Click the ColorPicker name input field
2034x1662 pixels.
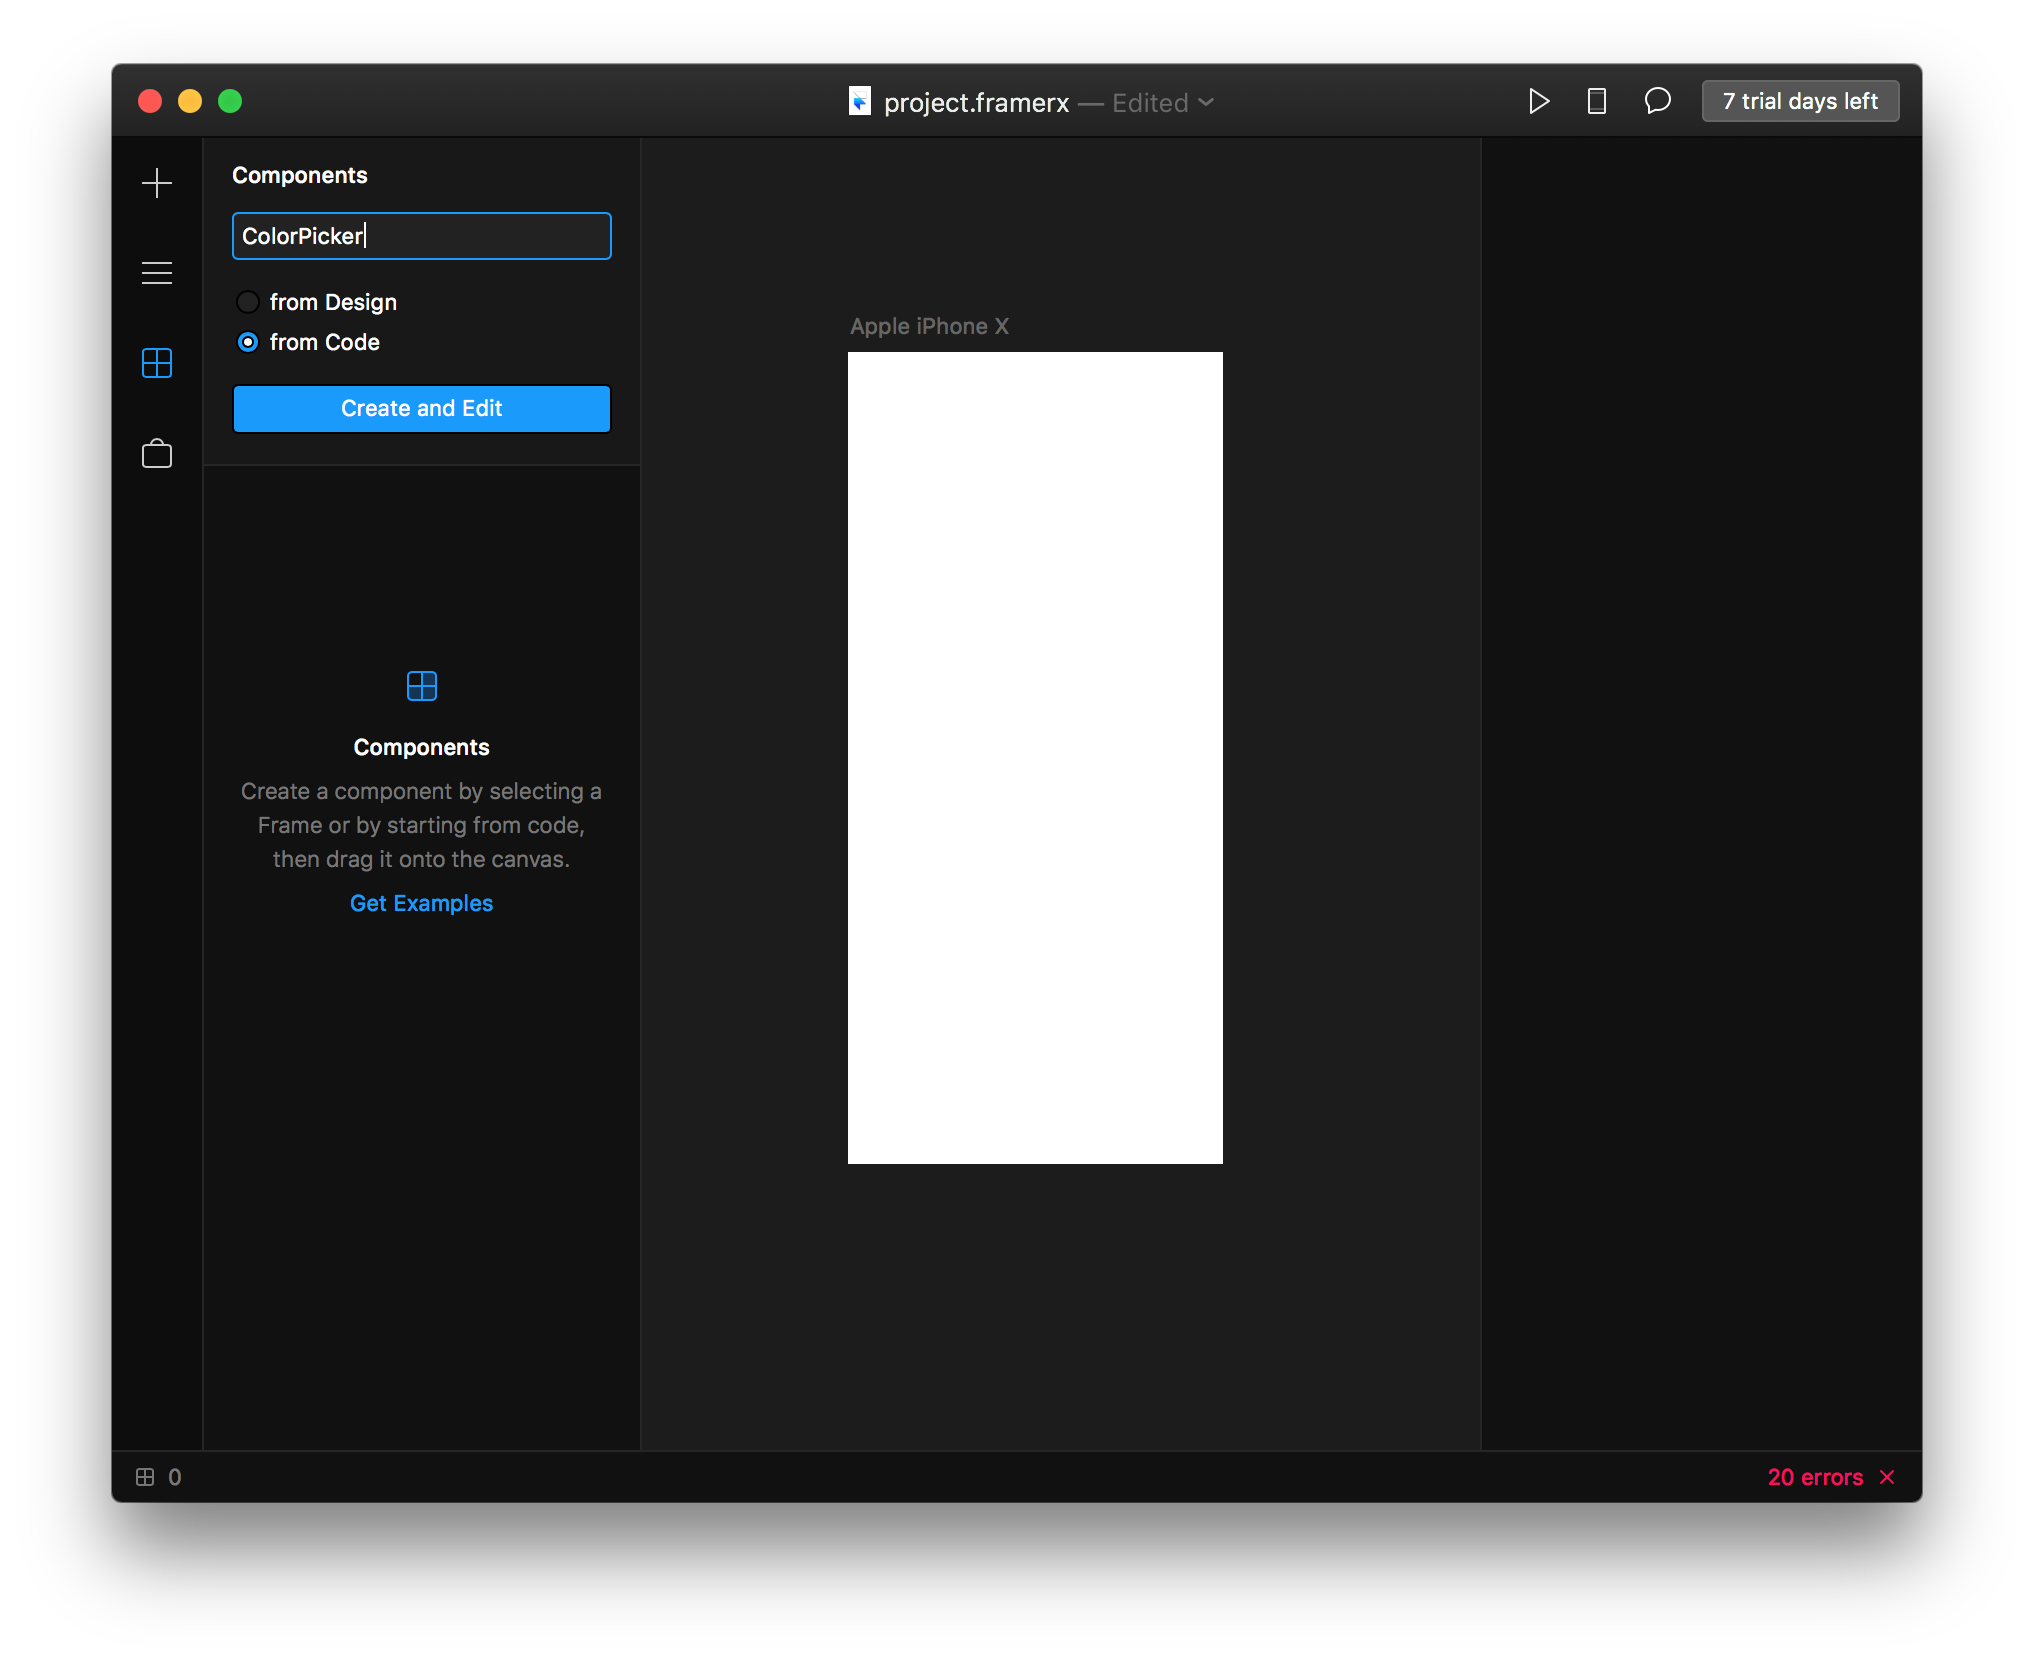click(421, 236)
